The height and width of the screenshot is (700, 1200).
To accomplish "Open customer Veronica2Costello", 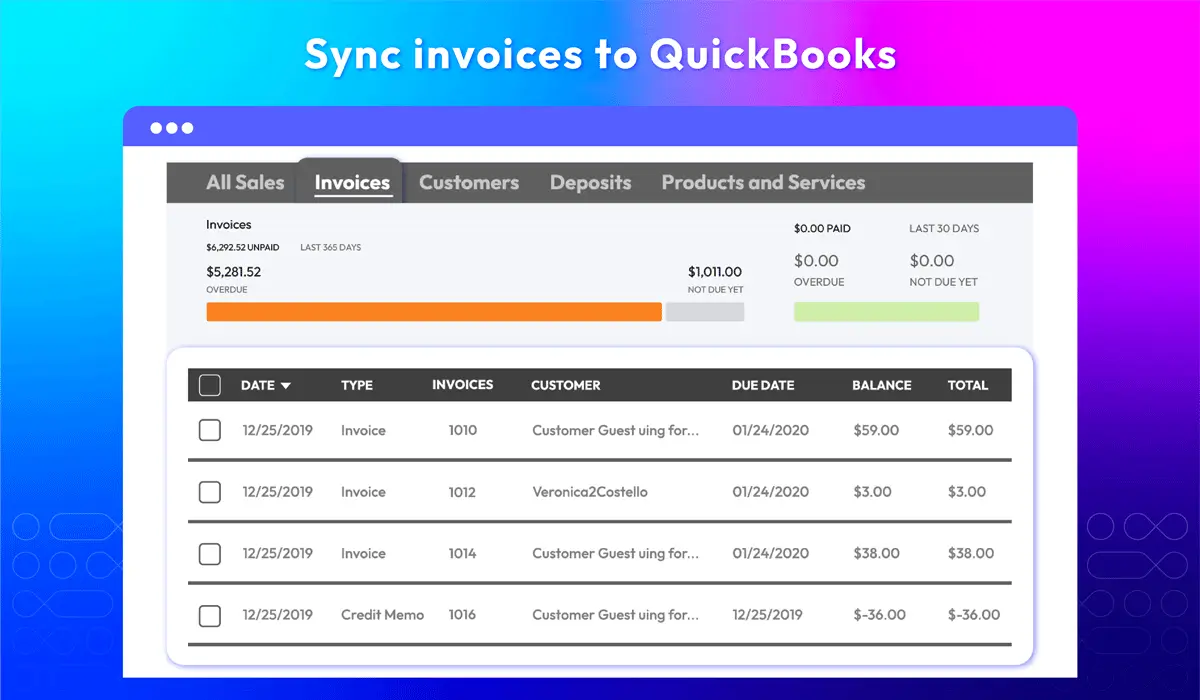I will coord(590,492).
